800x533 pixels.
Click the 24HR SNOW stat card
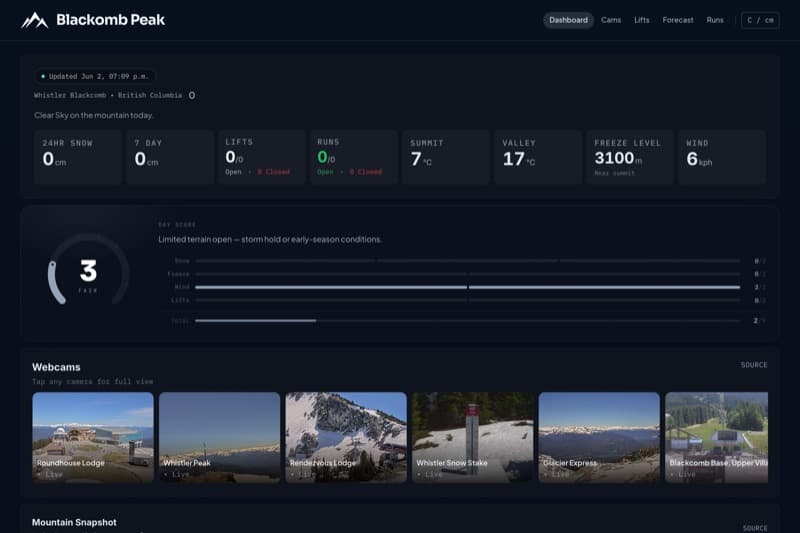pos(78,157)
